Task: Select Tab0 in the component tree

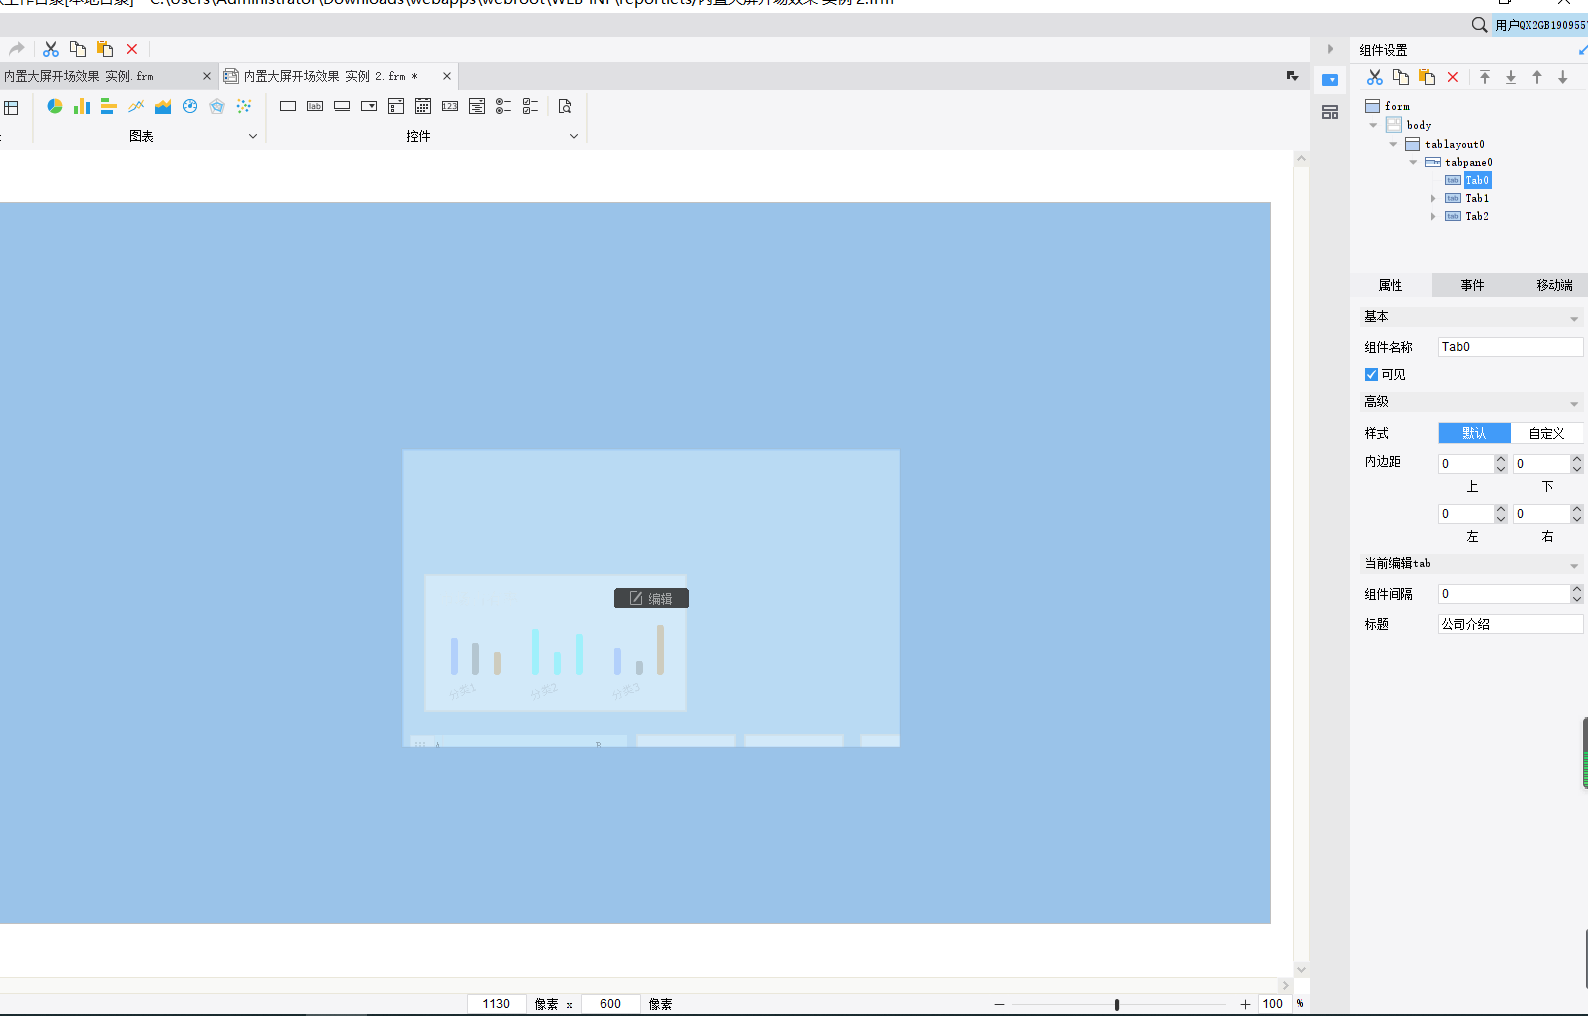Action: [1477, 180]
